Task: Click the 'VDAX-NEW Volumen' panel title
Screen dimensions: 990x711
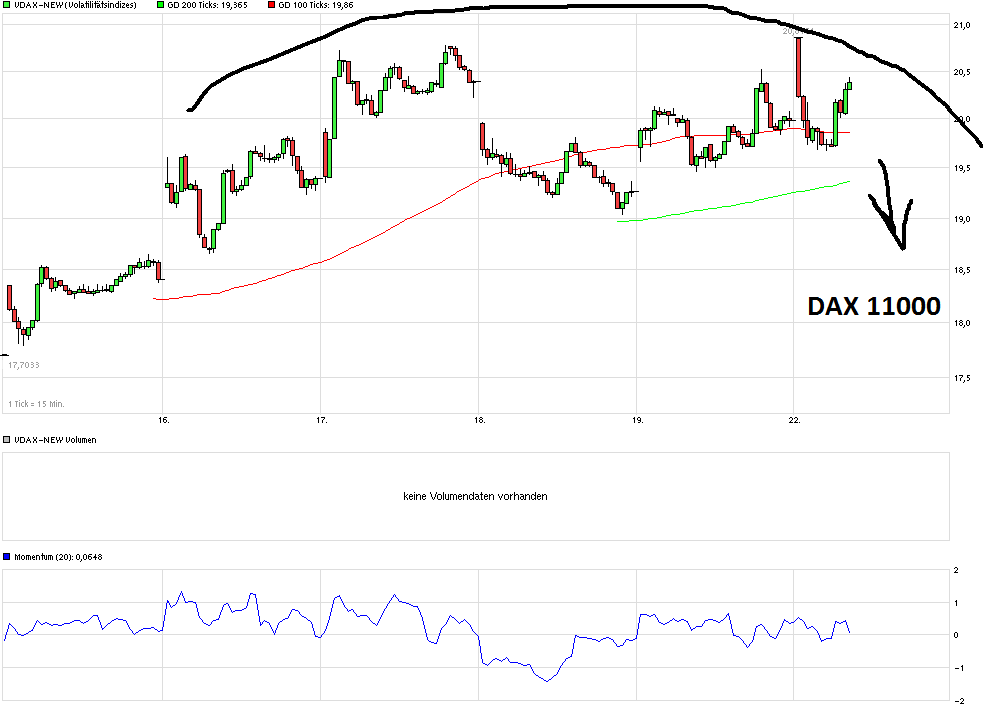Action: (55, 439)
